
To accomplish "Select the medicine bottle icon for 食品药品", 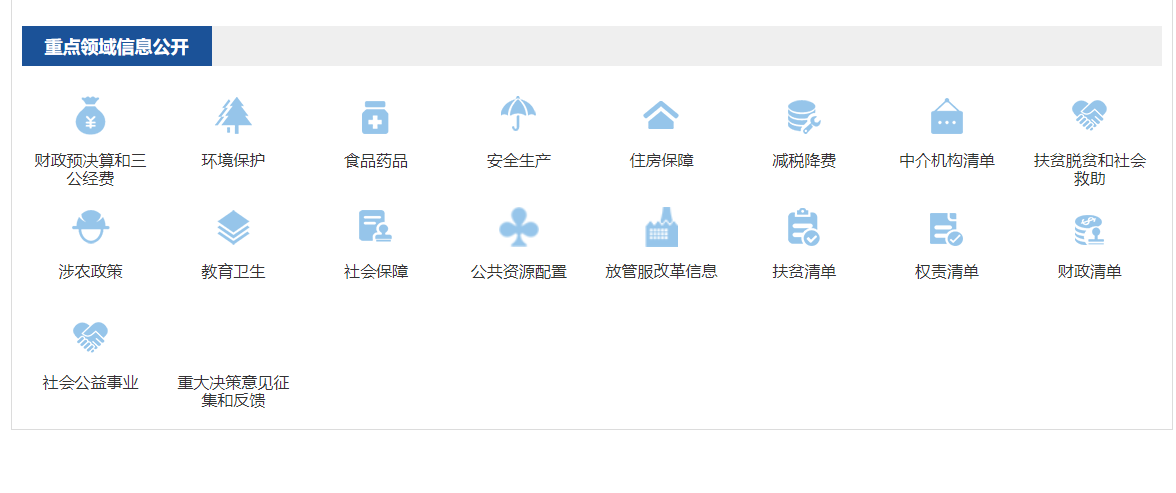I will click(x=376, y=117).
